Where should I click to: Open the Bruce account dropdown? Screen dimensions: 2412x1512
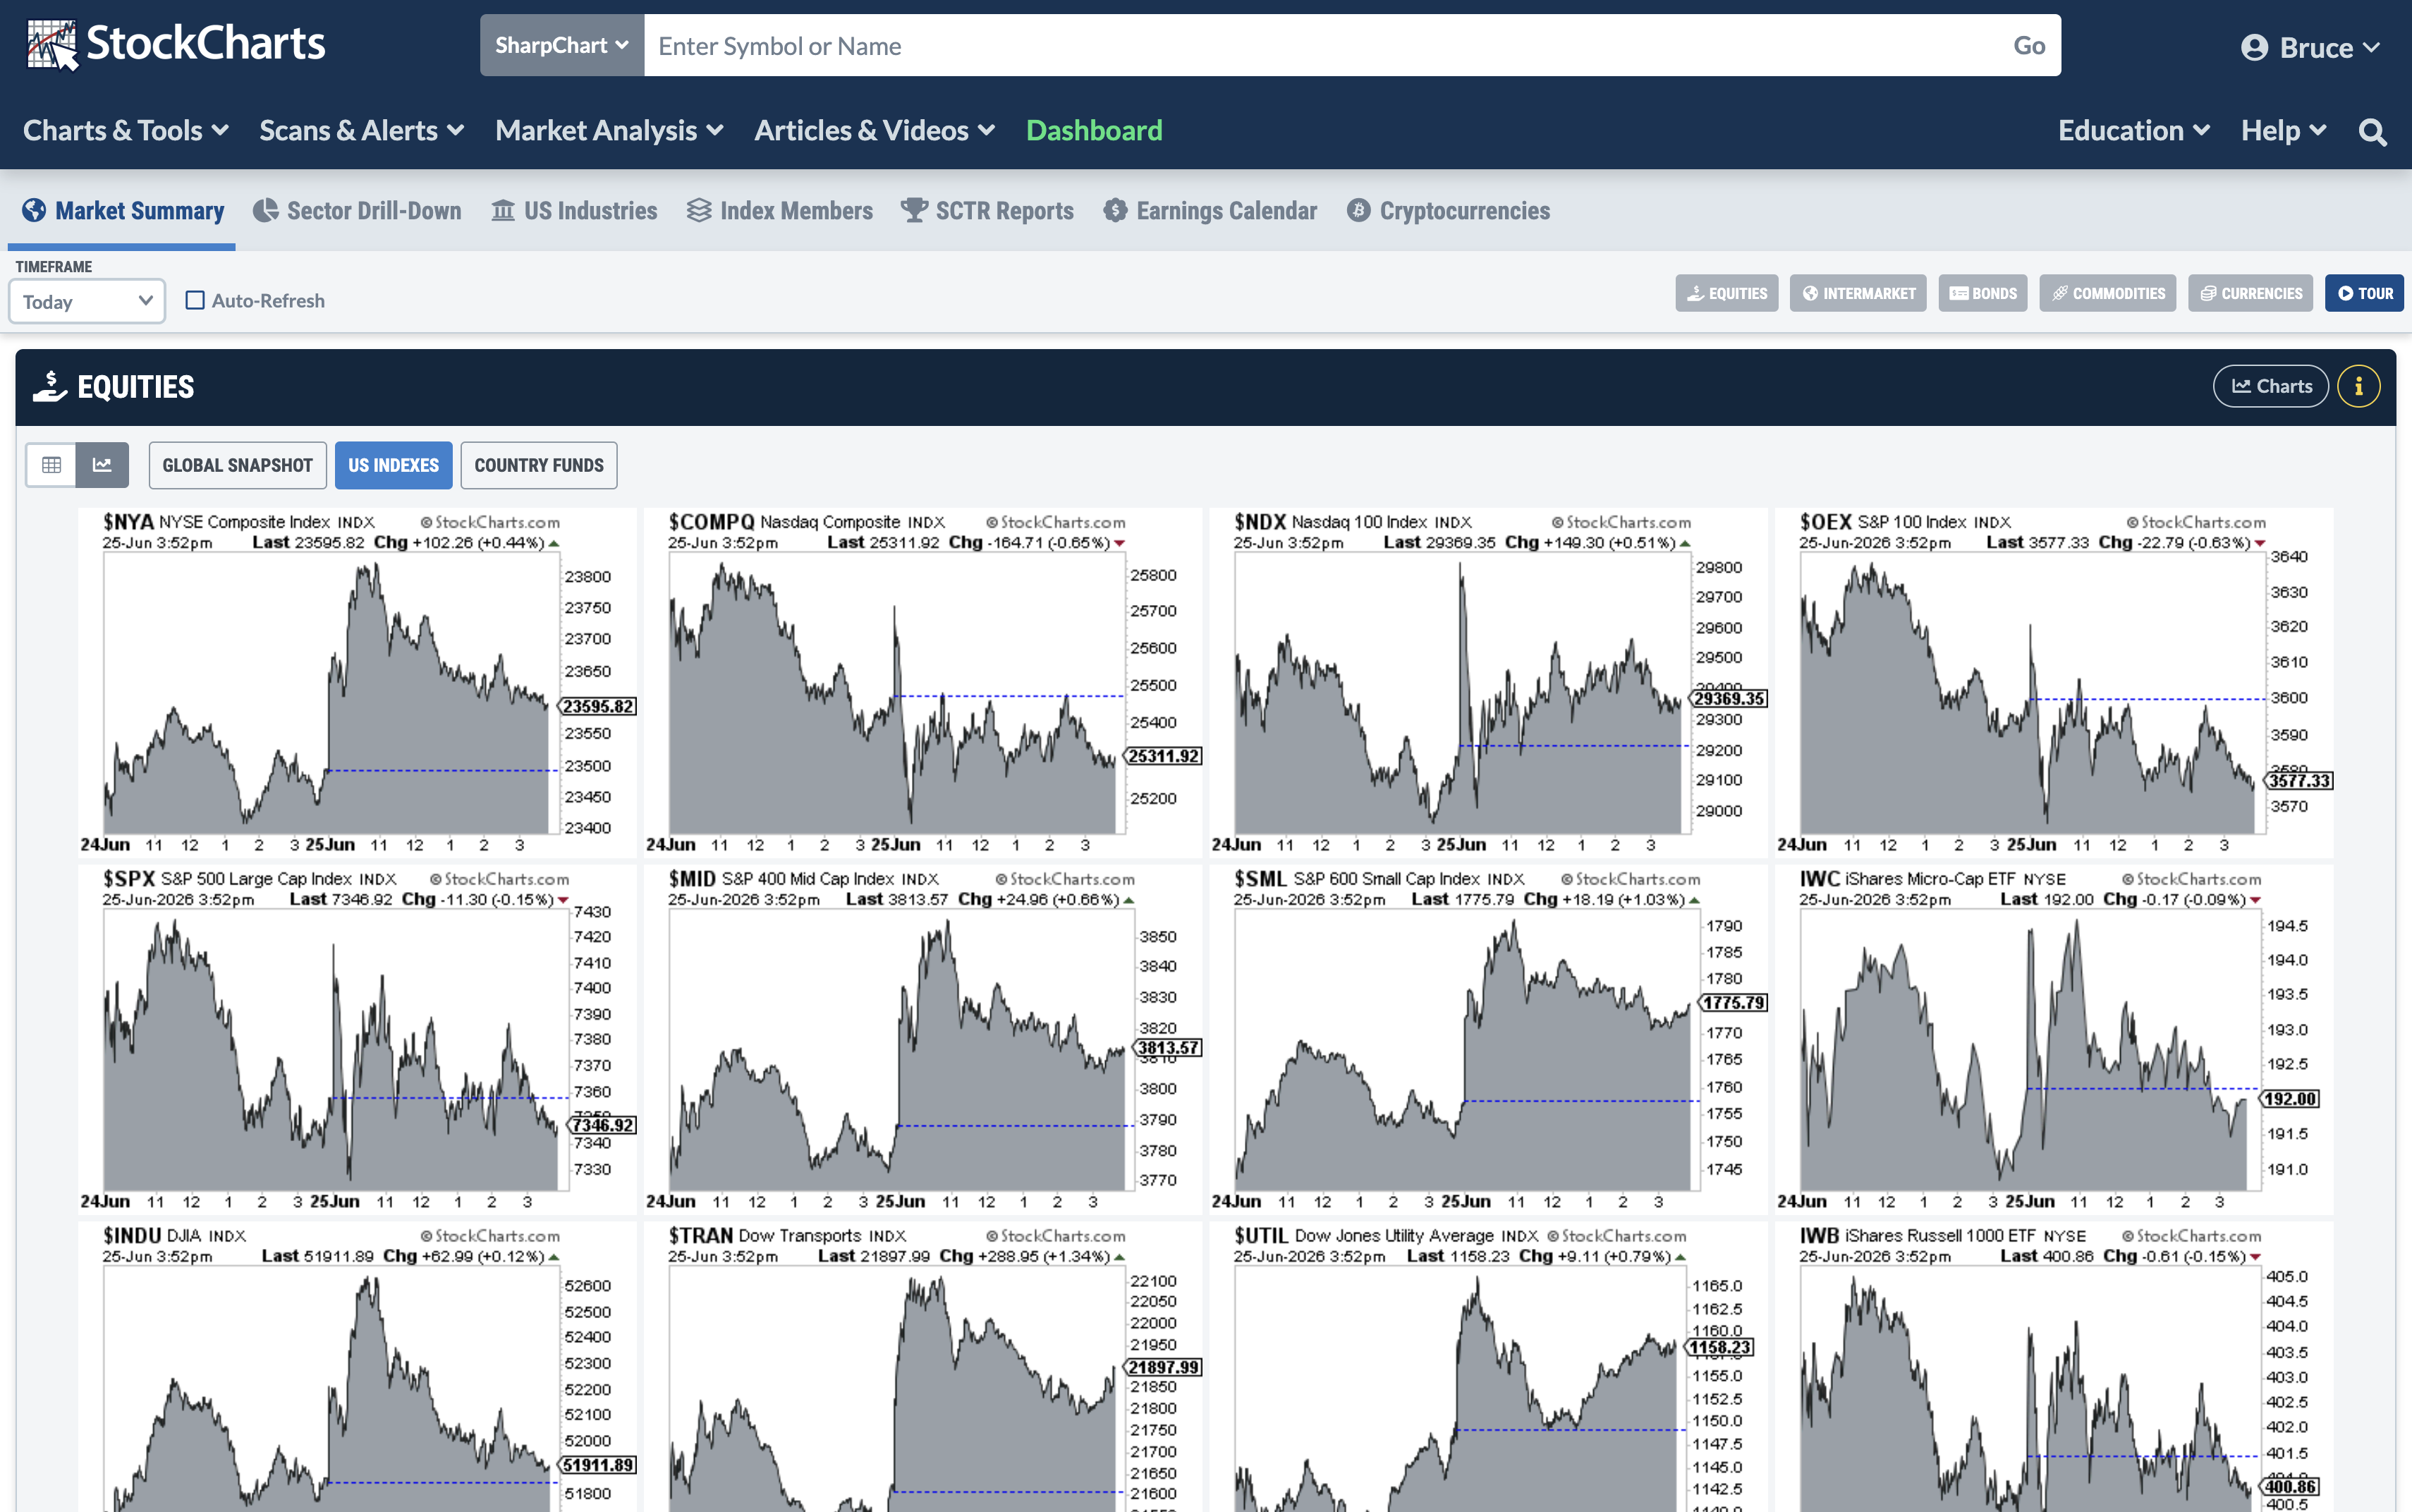[2310, 47]
